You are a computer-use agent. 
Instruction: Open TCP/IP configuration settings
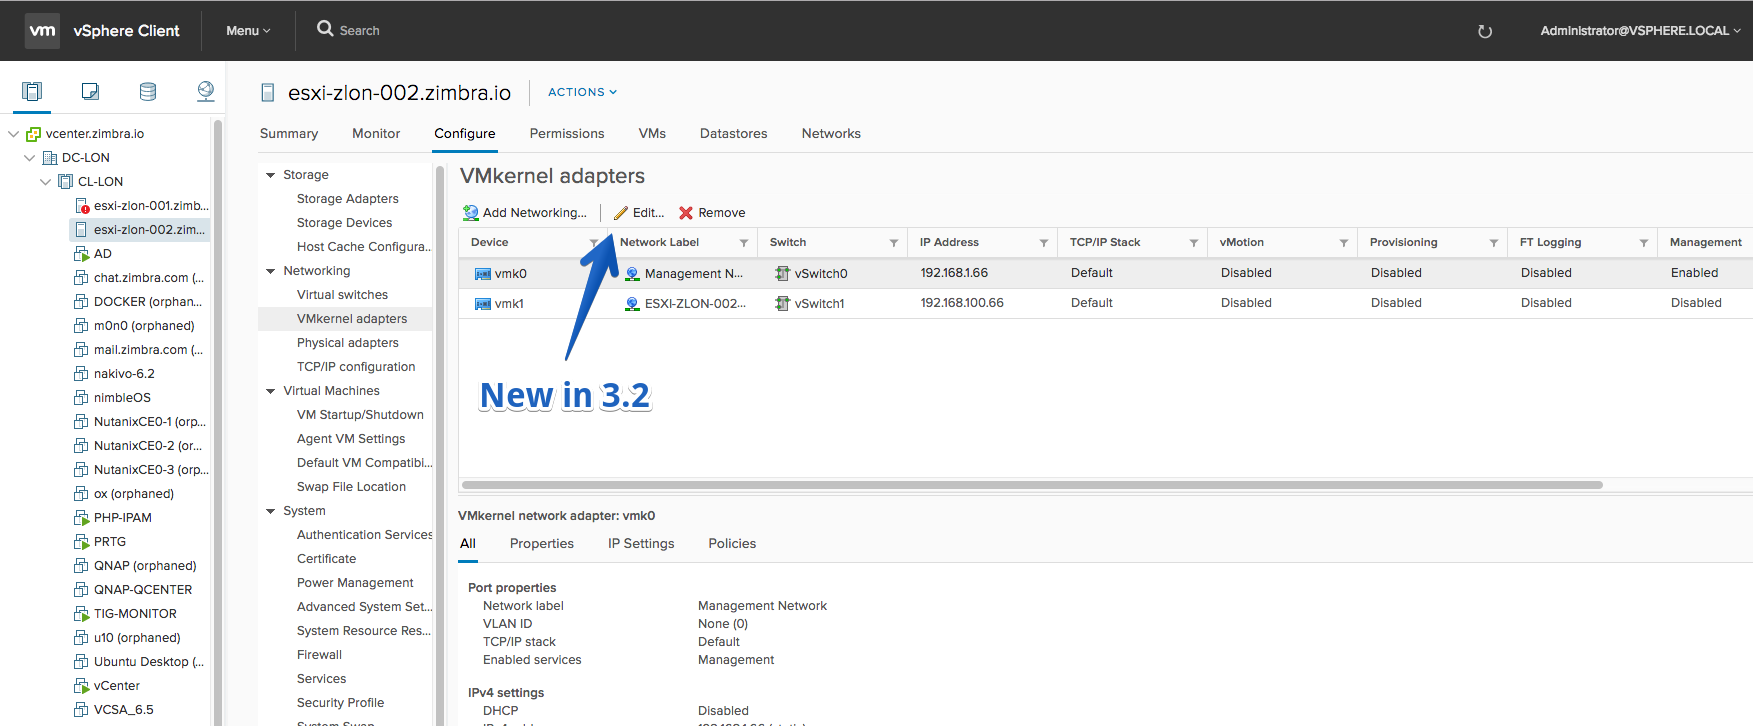pos(356,367)
